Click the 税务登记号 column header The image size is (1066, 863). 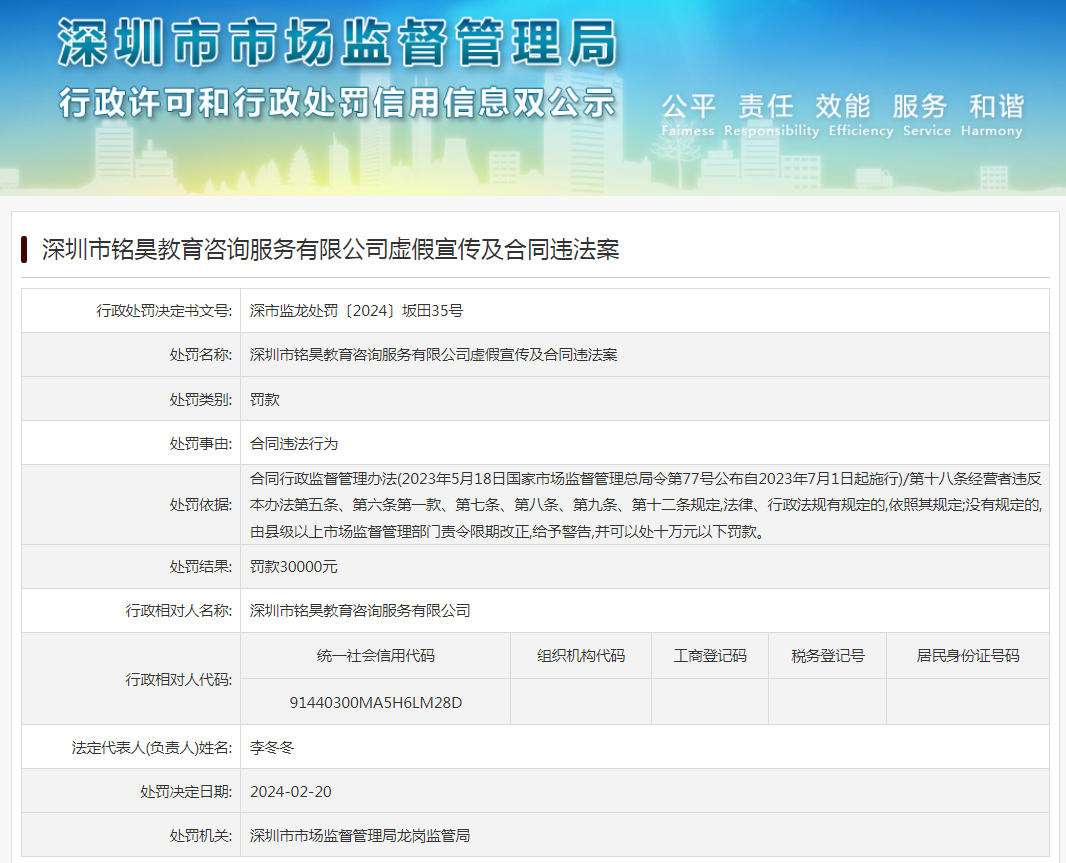pos(827,656)
